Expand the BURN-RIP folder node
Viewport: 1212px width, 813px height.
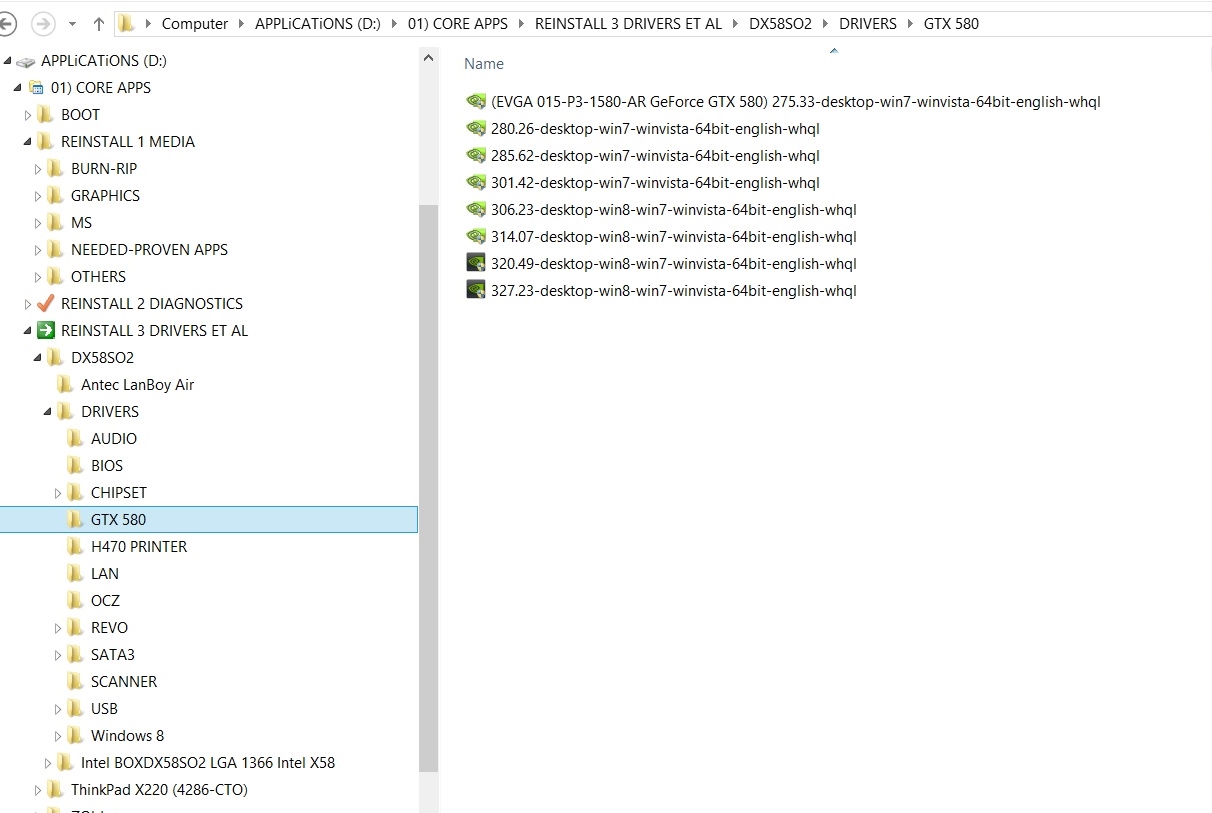pyautogui.click(x=38, y=169)
